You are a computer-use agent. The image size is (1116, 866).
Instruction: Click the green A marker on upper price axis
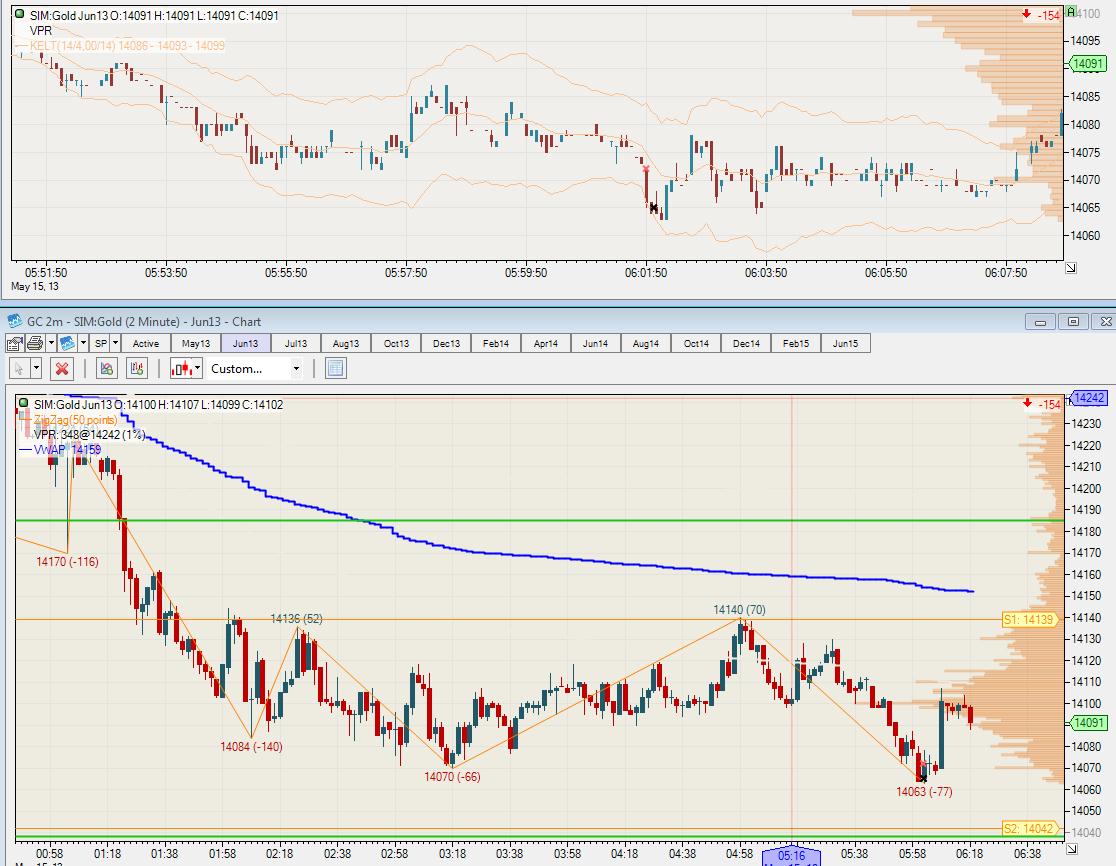(x=1072, y=13)
